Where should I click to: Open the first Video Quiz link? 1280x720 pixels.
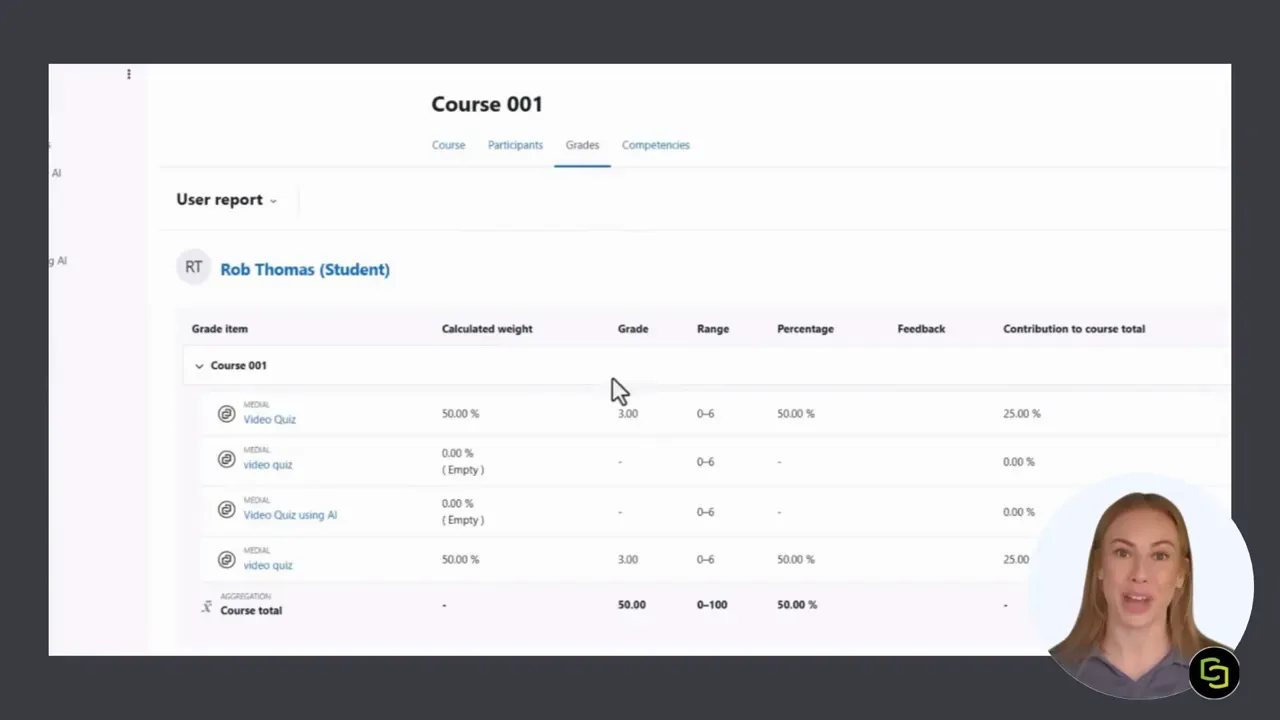coord(270,419)
